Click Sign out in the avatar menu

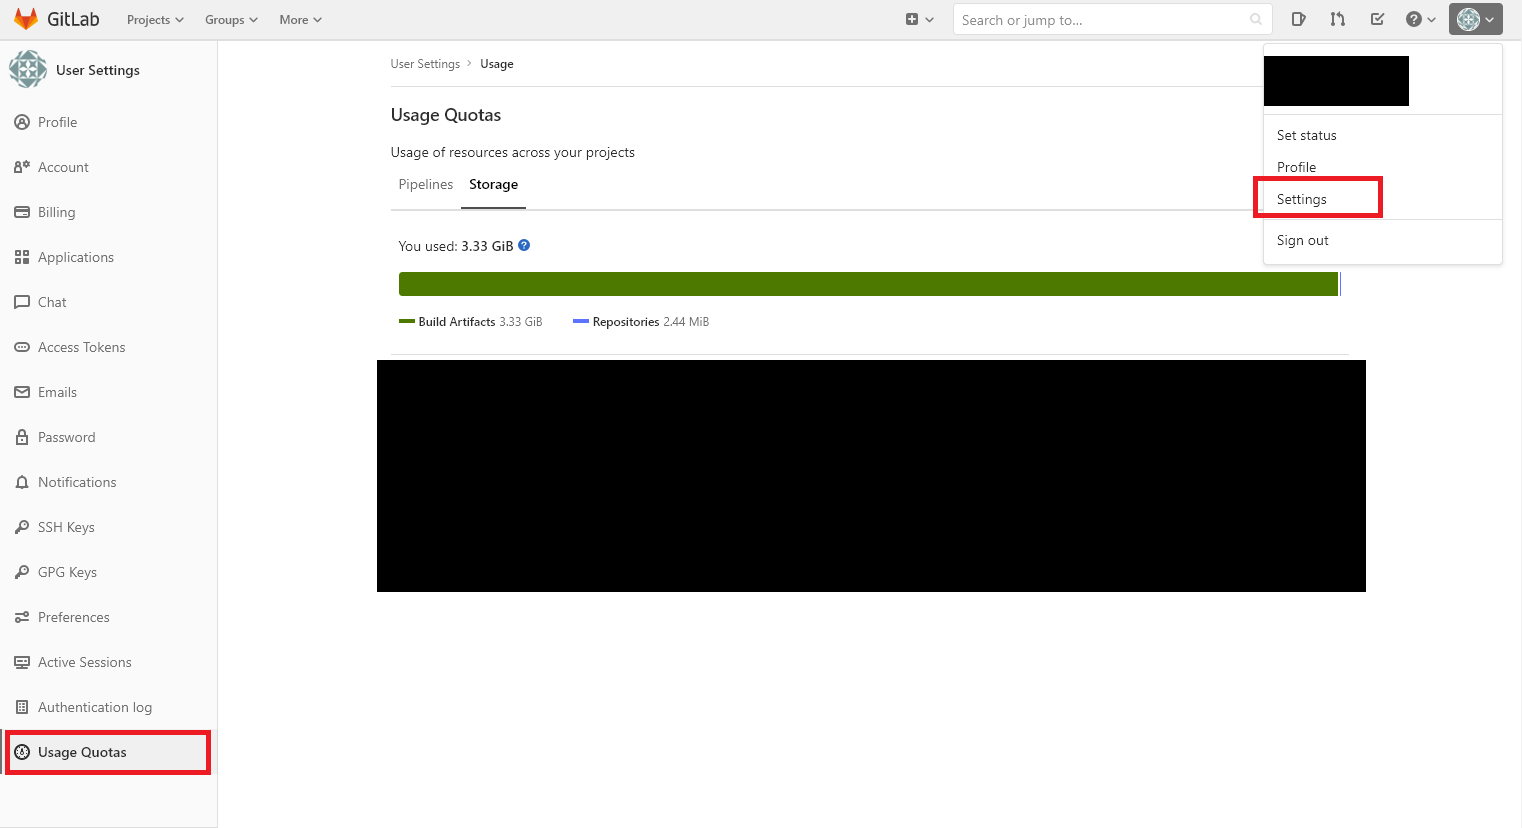click(1302, 240)
